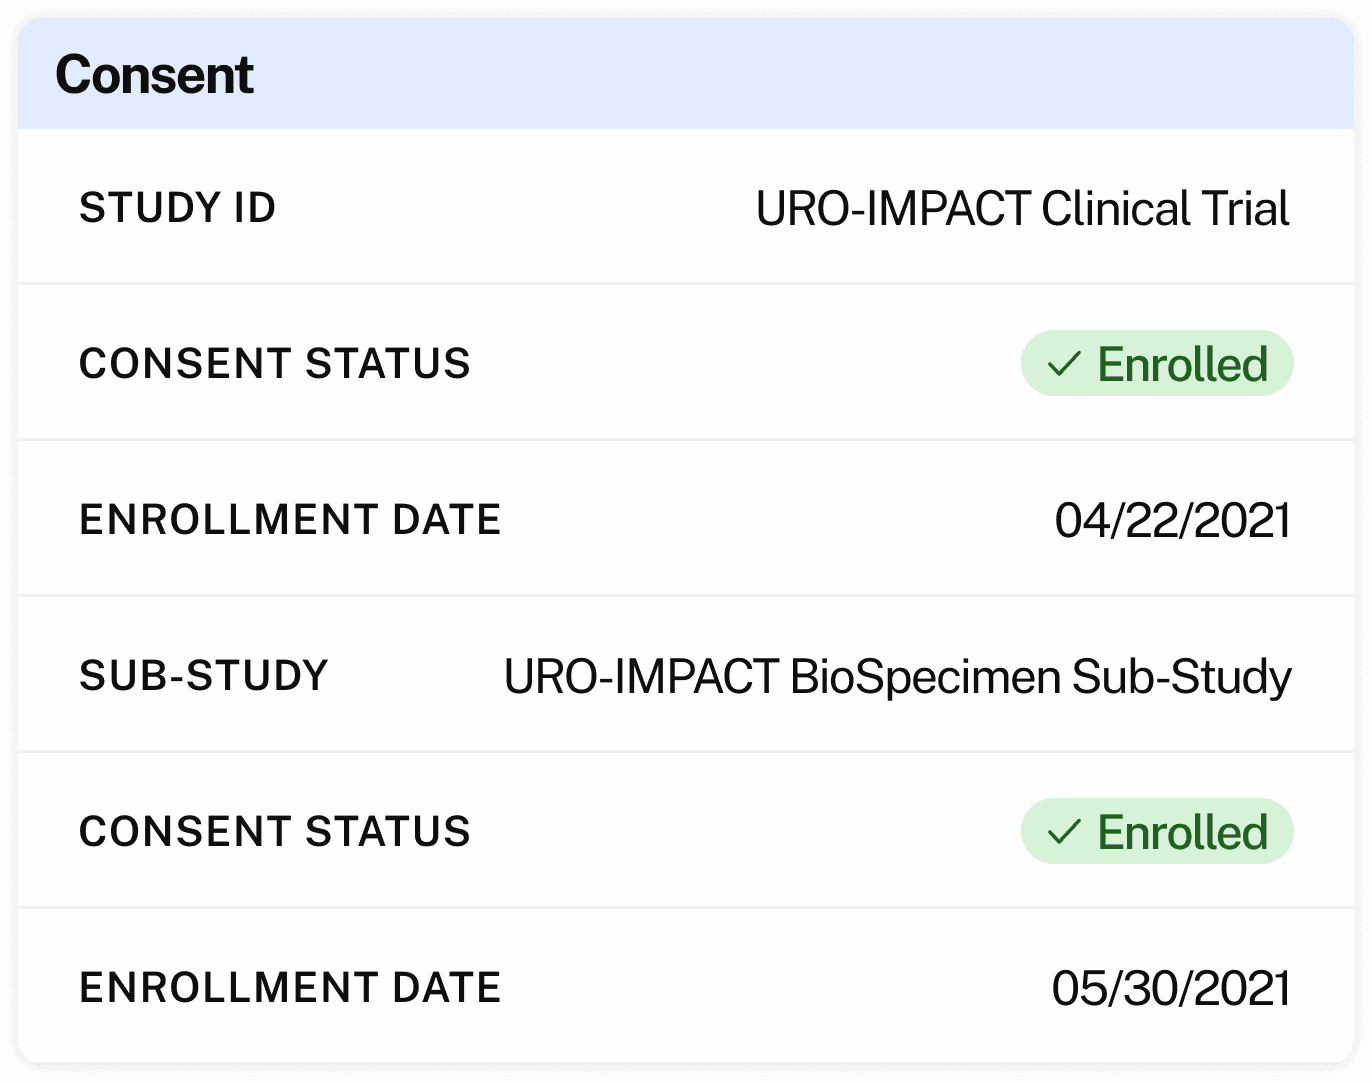Select the Enrolled badge under Study ID
The width and height of the screenshot is (1372, 1083).
pyautogui.click(x=1156, y=364)
